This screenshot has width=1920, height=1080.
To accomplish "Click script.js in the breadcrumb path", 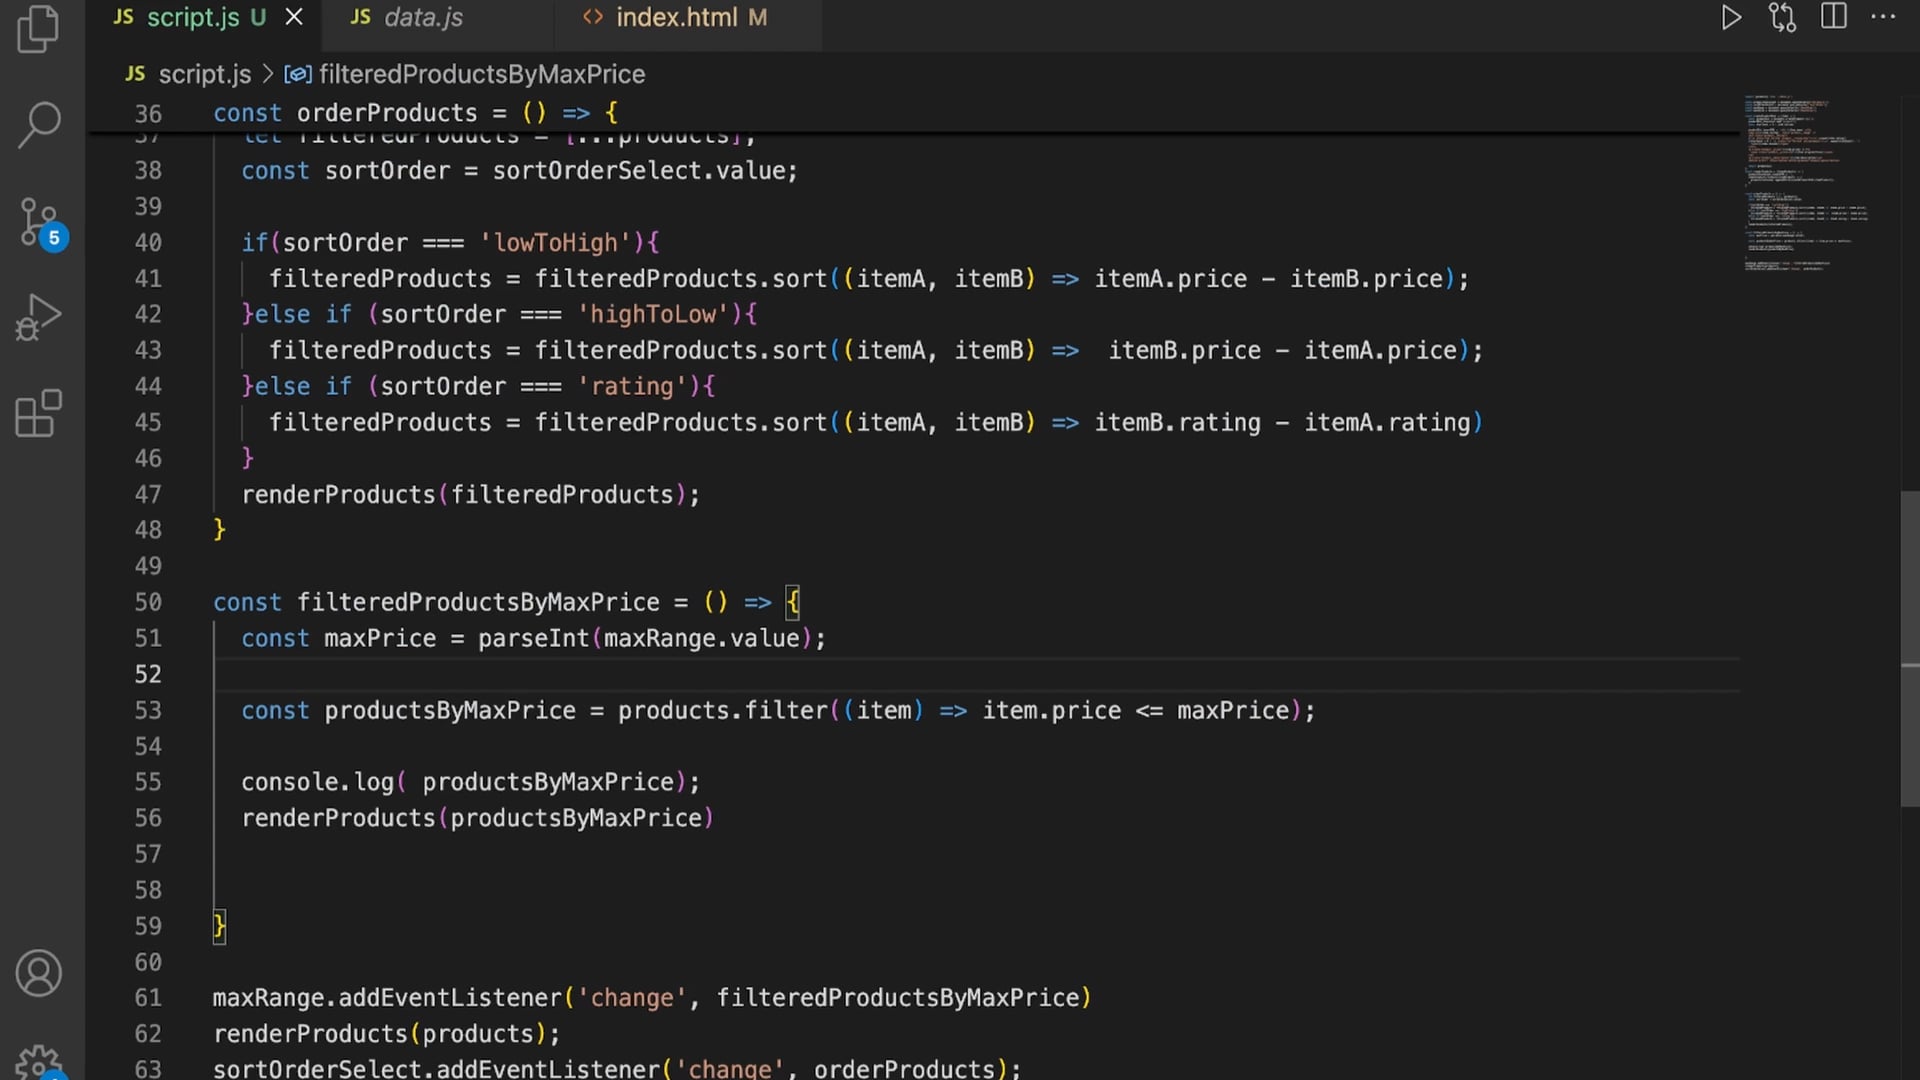I will coord(204,74).
